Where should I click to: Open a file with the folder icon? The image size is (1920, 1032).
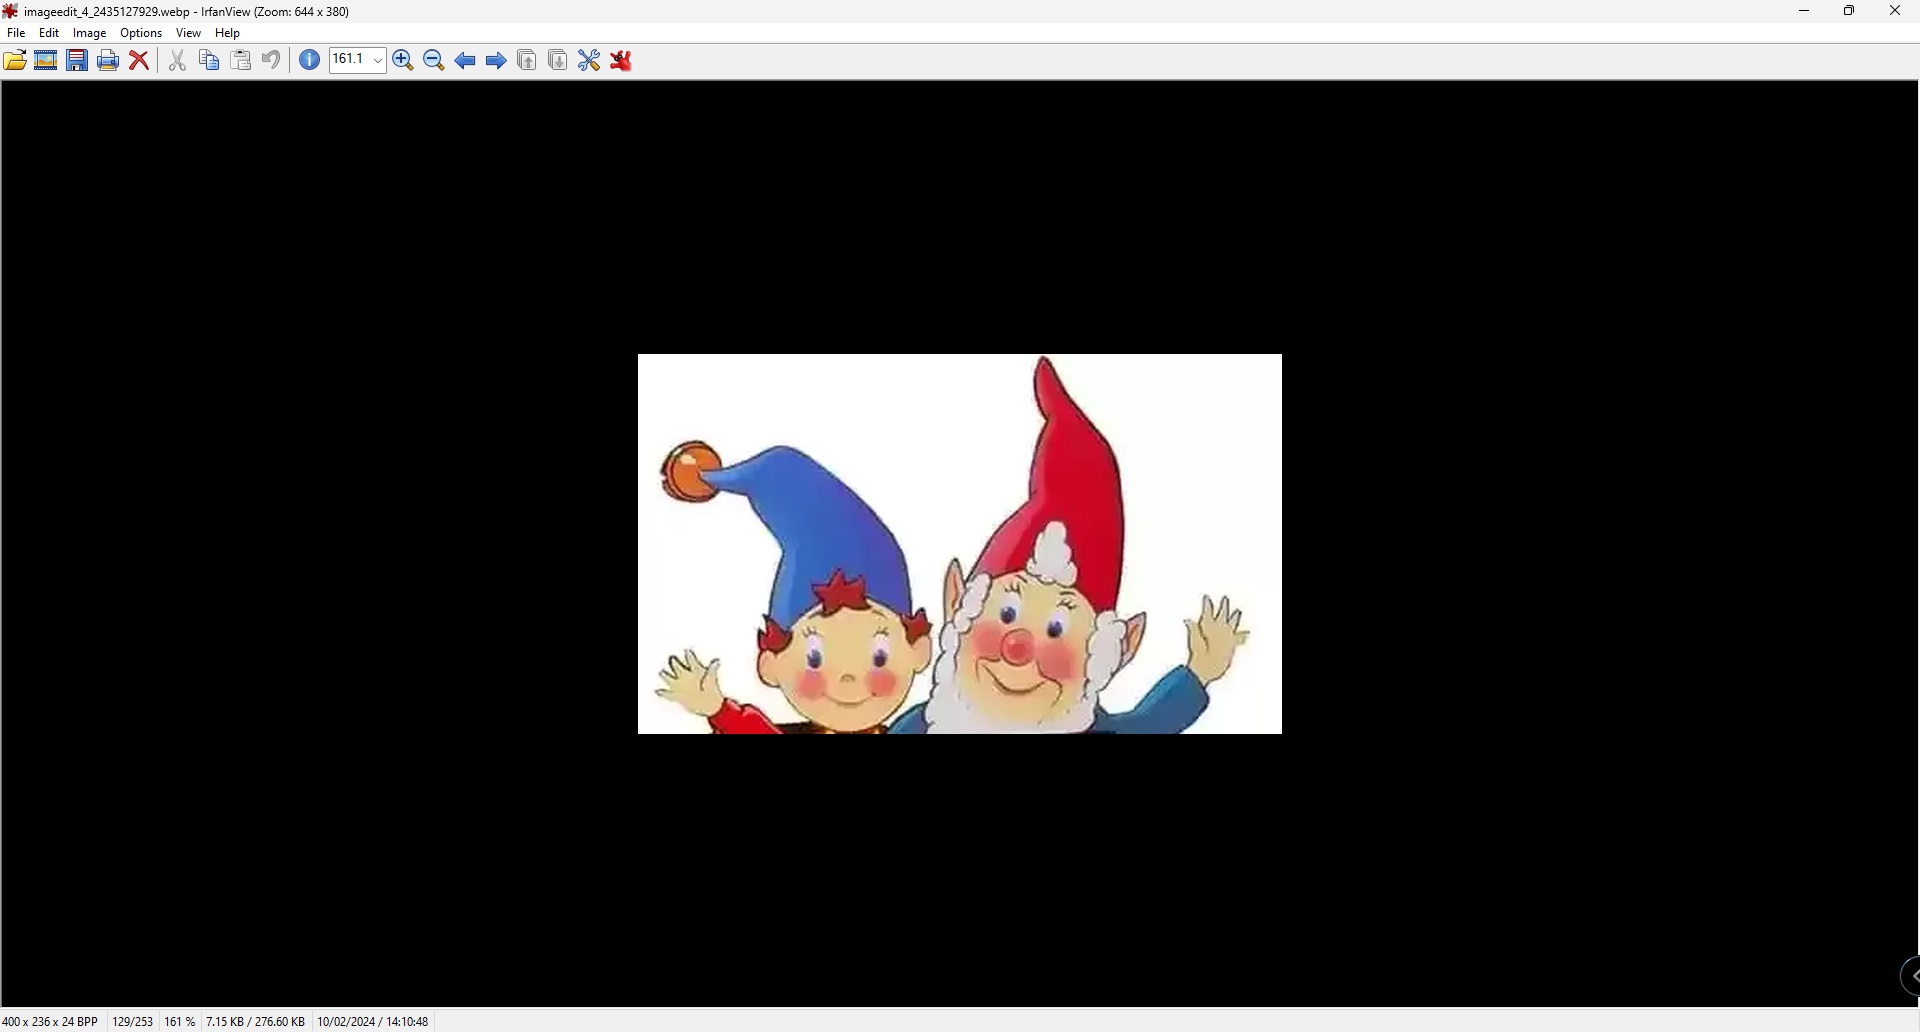15,61
